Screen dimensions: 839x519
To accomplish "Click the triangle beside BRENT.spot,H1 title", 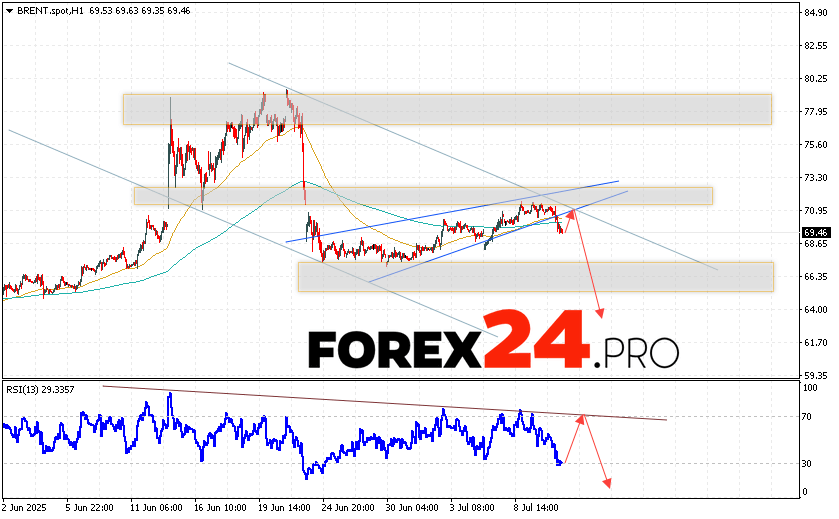I will click(x=8, y=9).
